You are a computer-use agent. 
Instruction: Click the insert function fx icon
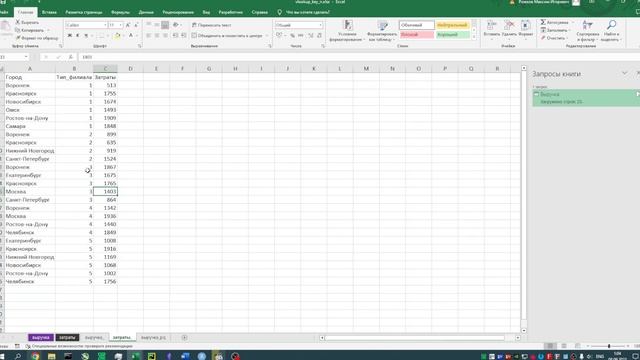(x=71, y=57)
